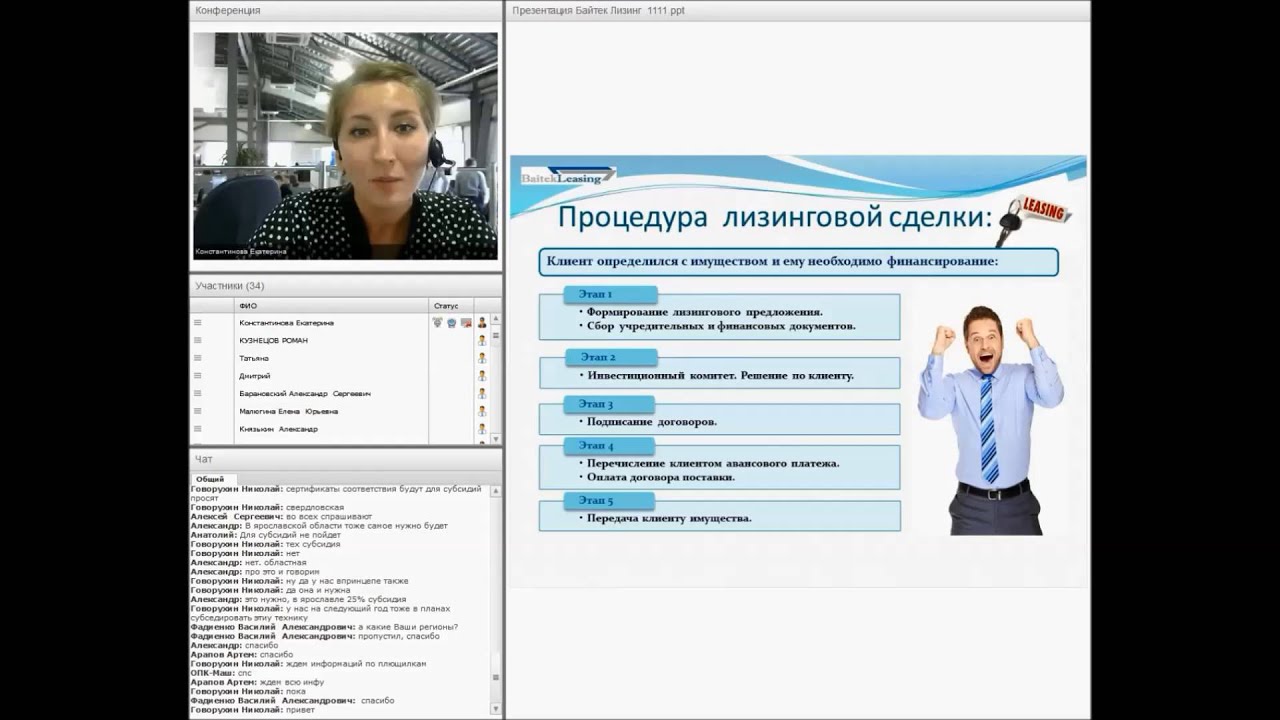The width and height of the screenshot is (1280, 720).
Task: Click slide text 'Передача клиенту имущества'
Action: (669, 518)
